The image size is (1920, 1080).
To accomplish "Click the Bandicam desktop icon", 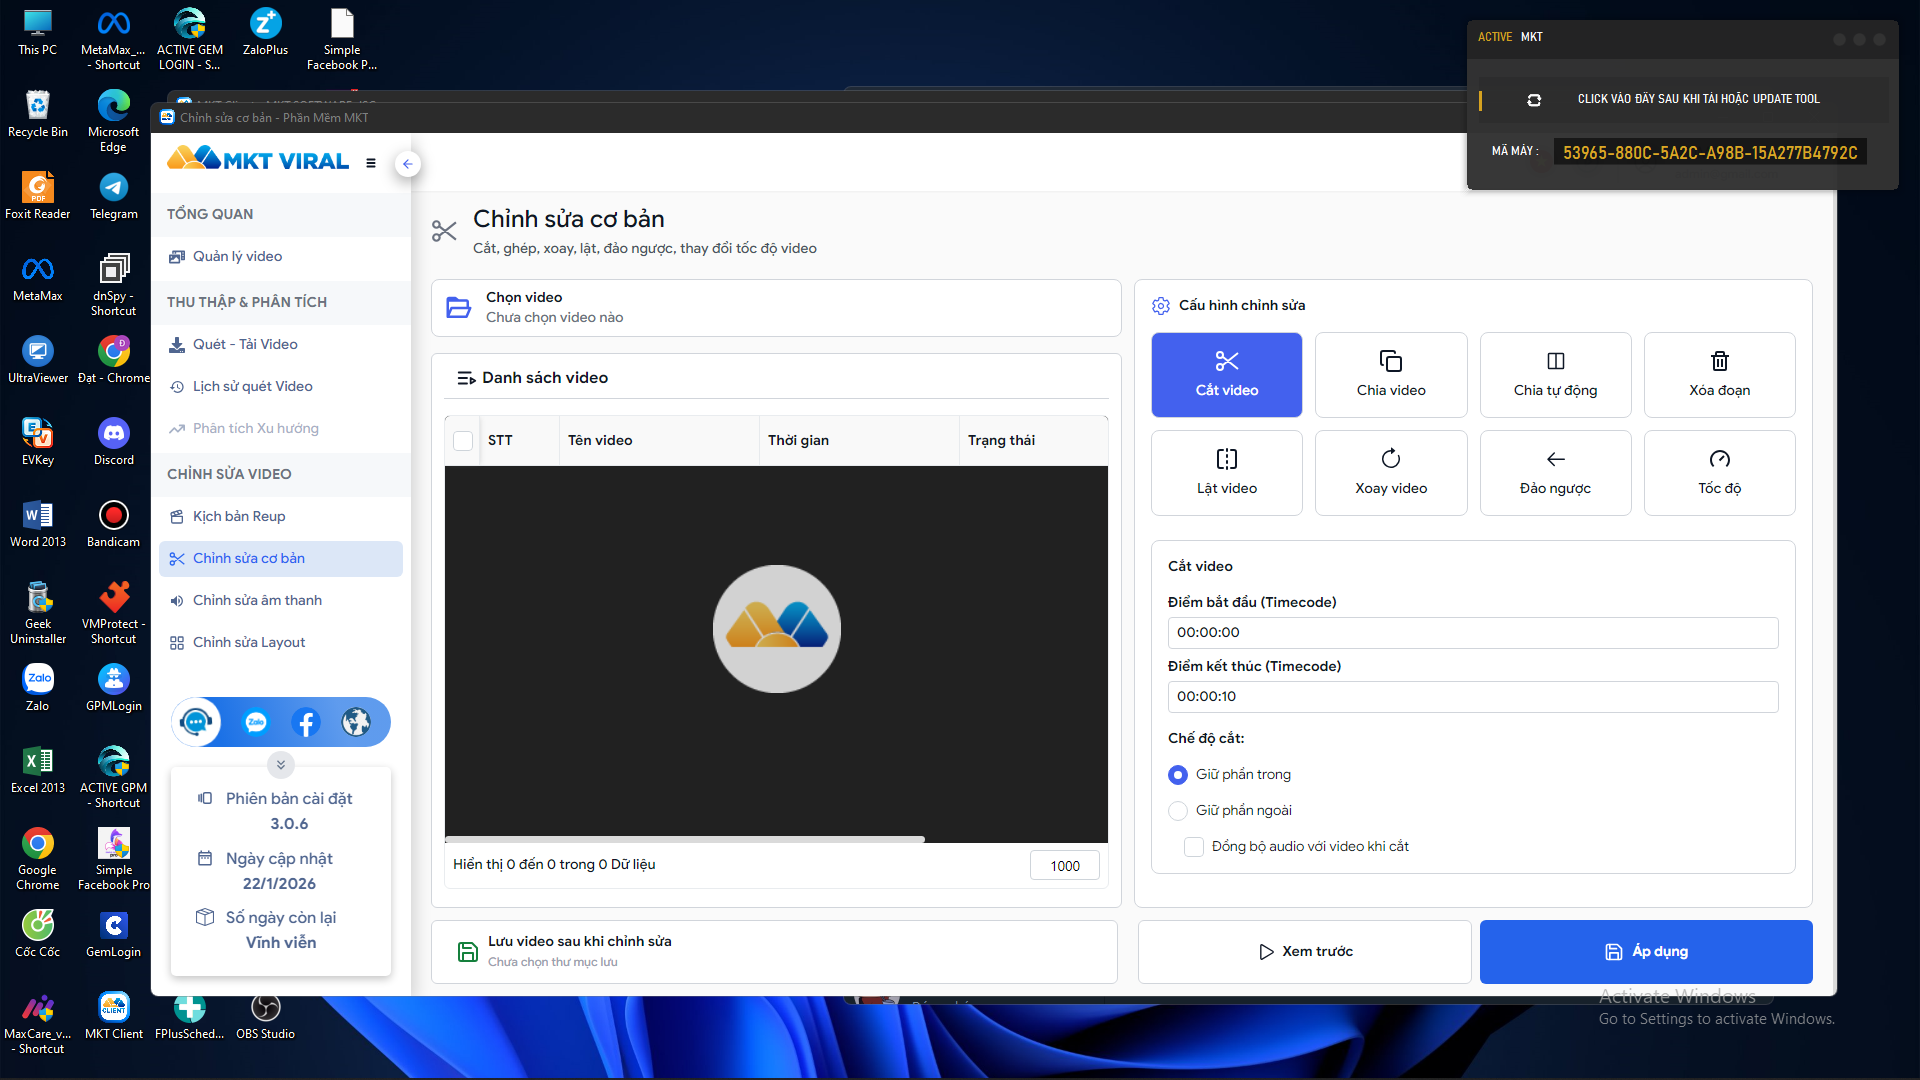I will click(x=114, y=525).
